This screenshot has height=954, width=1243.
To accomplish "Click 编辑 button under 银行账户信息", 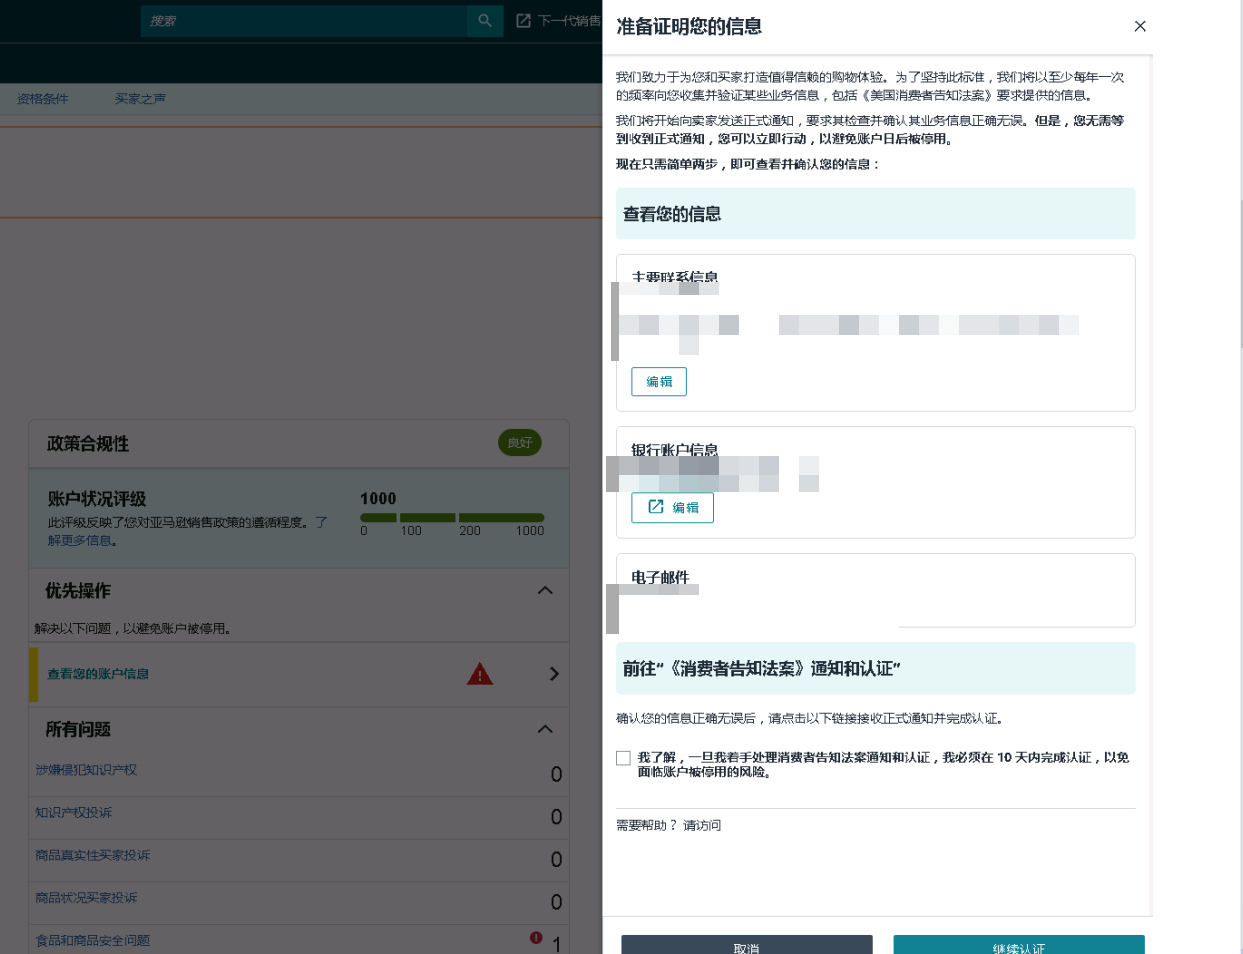I will click(x=672, y=508).
